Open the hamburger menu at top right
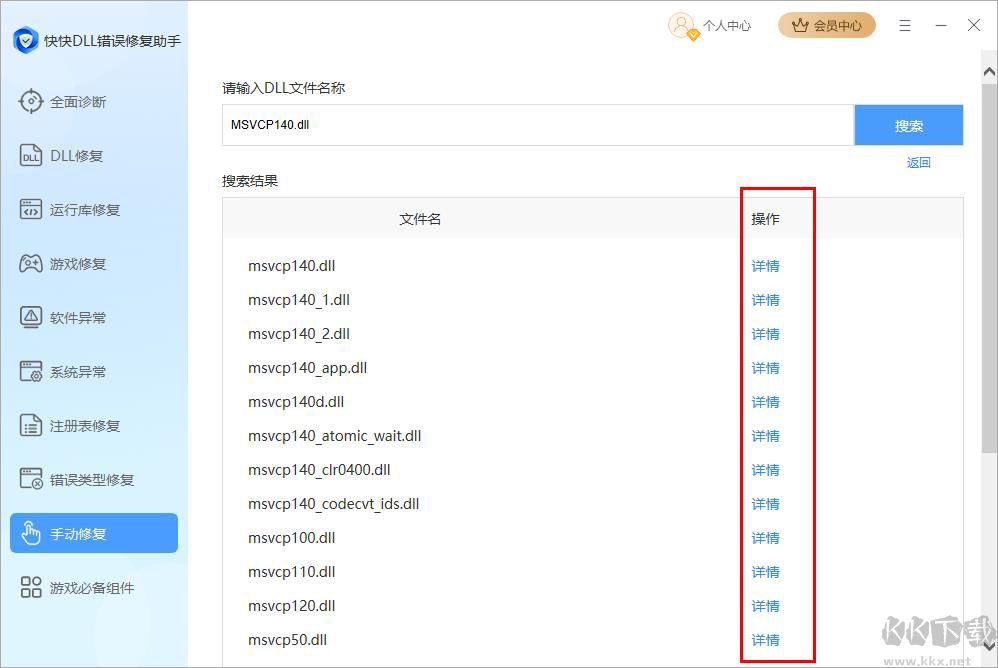 [x=905, y=25]
